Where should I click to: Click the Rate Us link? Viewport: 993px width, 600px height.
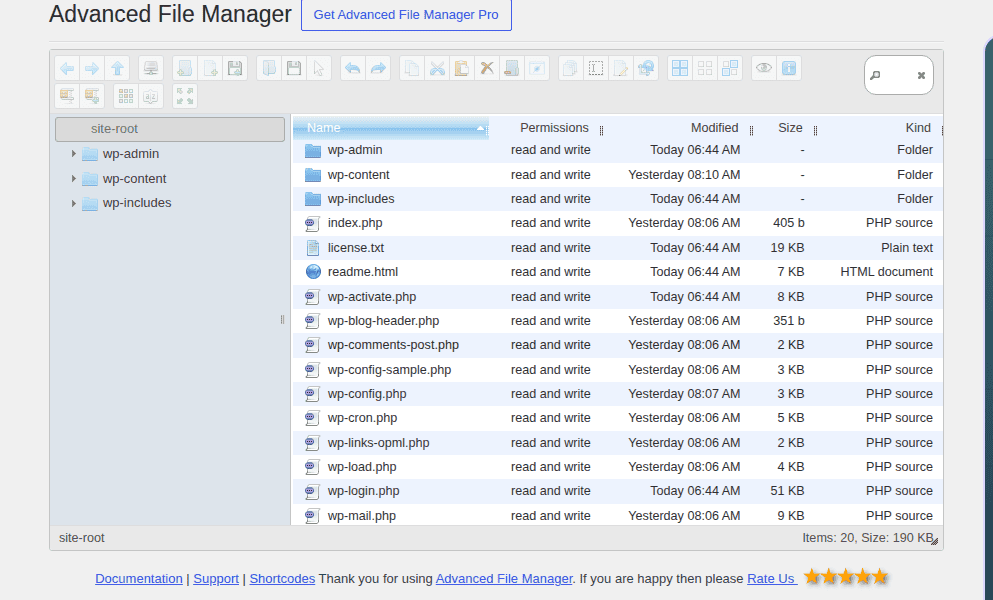click(772, 578)
